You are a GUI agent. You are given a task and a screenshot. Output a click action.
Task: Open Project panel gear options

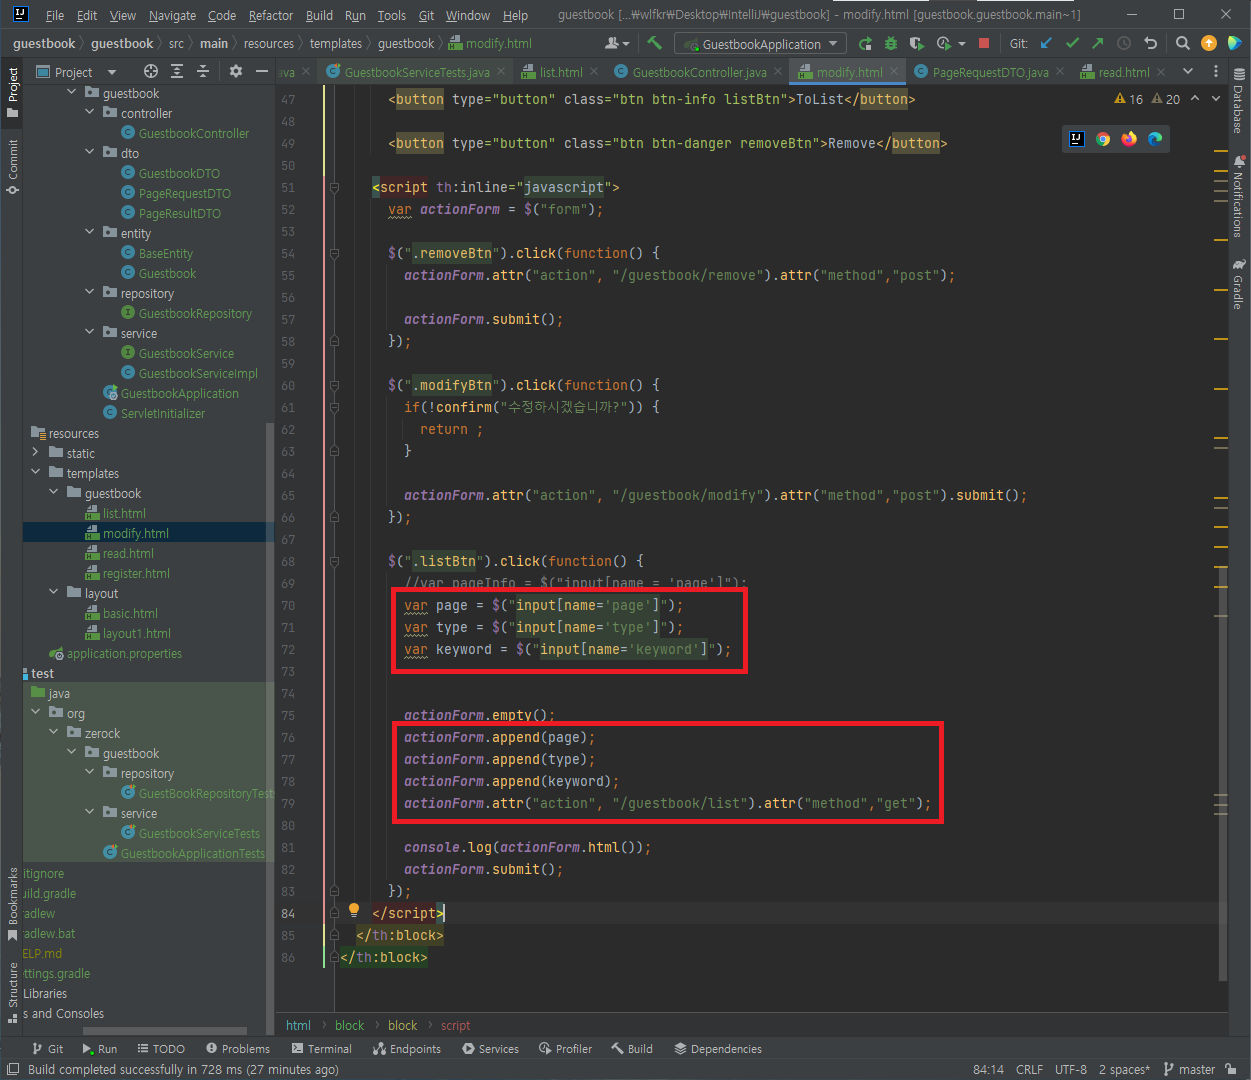tap(236, 71)
